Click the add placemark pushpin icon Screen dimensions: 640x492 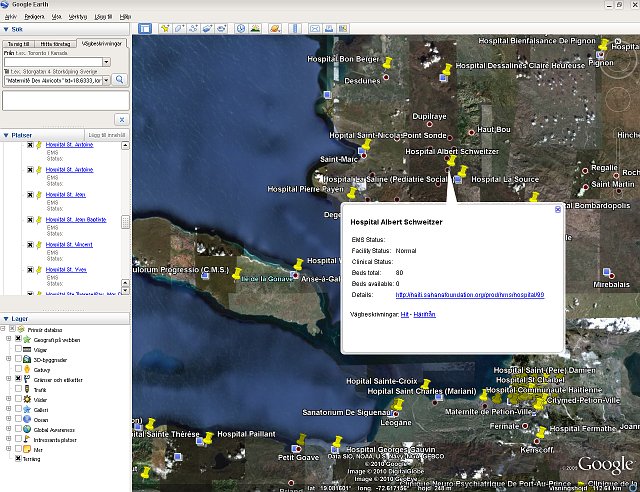pos(167,29)
